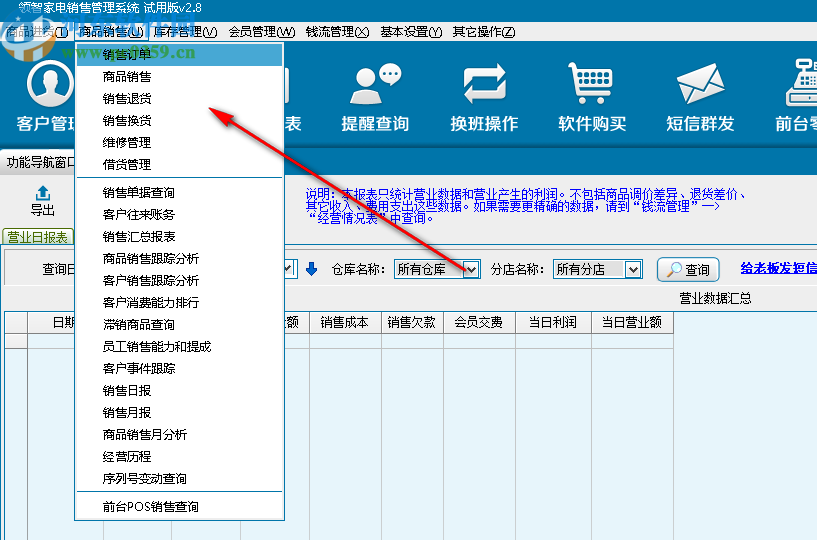Open 商品销售月分析 menu entry
The width and height of the screenshot is (817, 540).
tap(179, 434)
